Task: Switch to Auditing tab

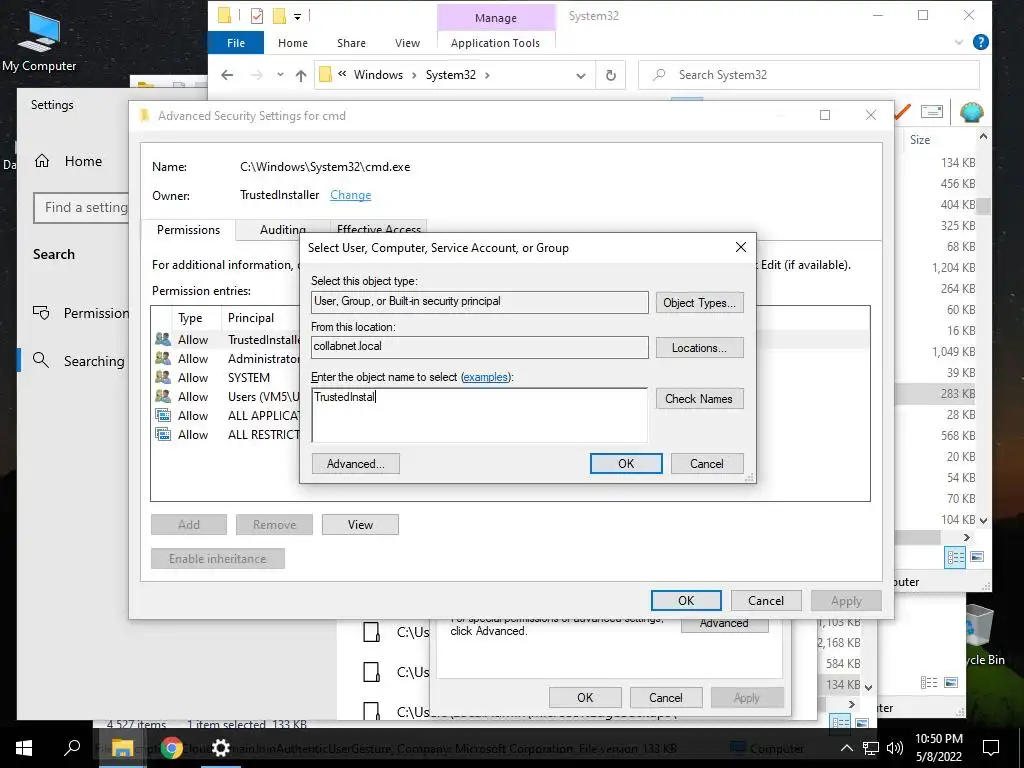Action: point(282,230)
